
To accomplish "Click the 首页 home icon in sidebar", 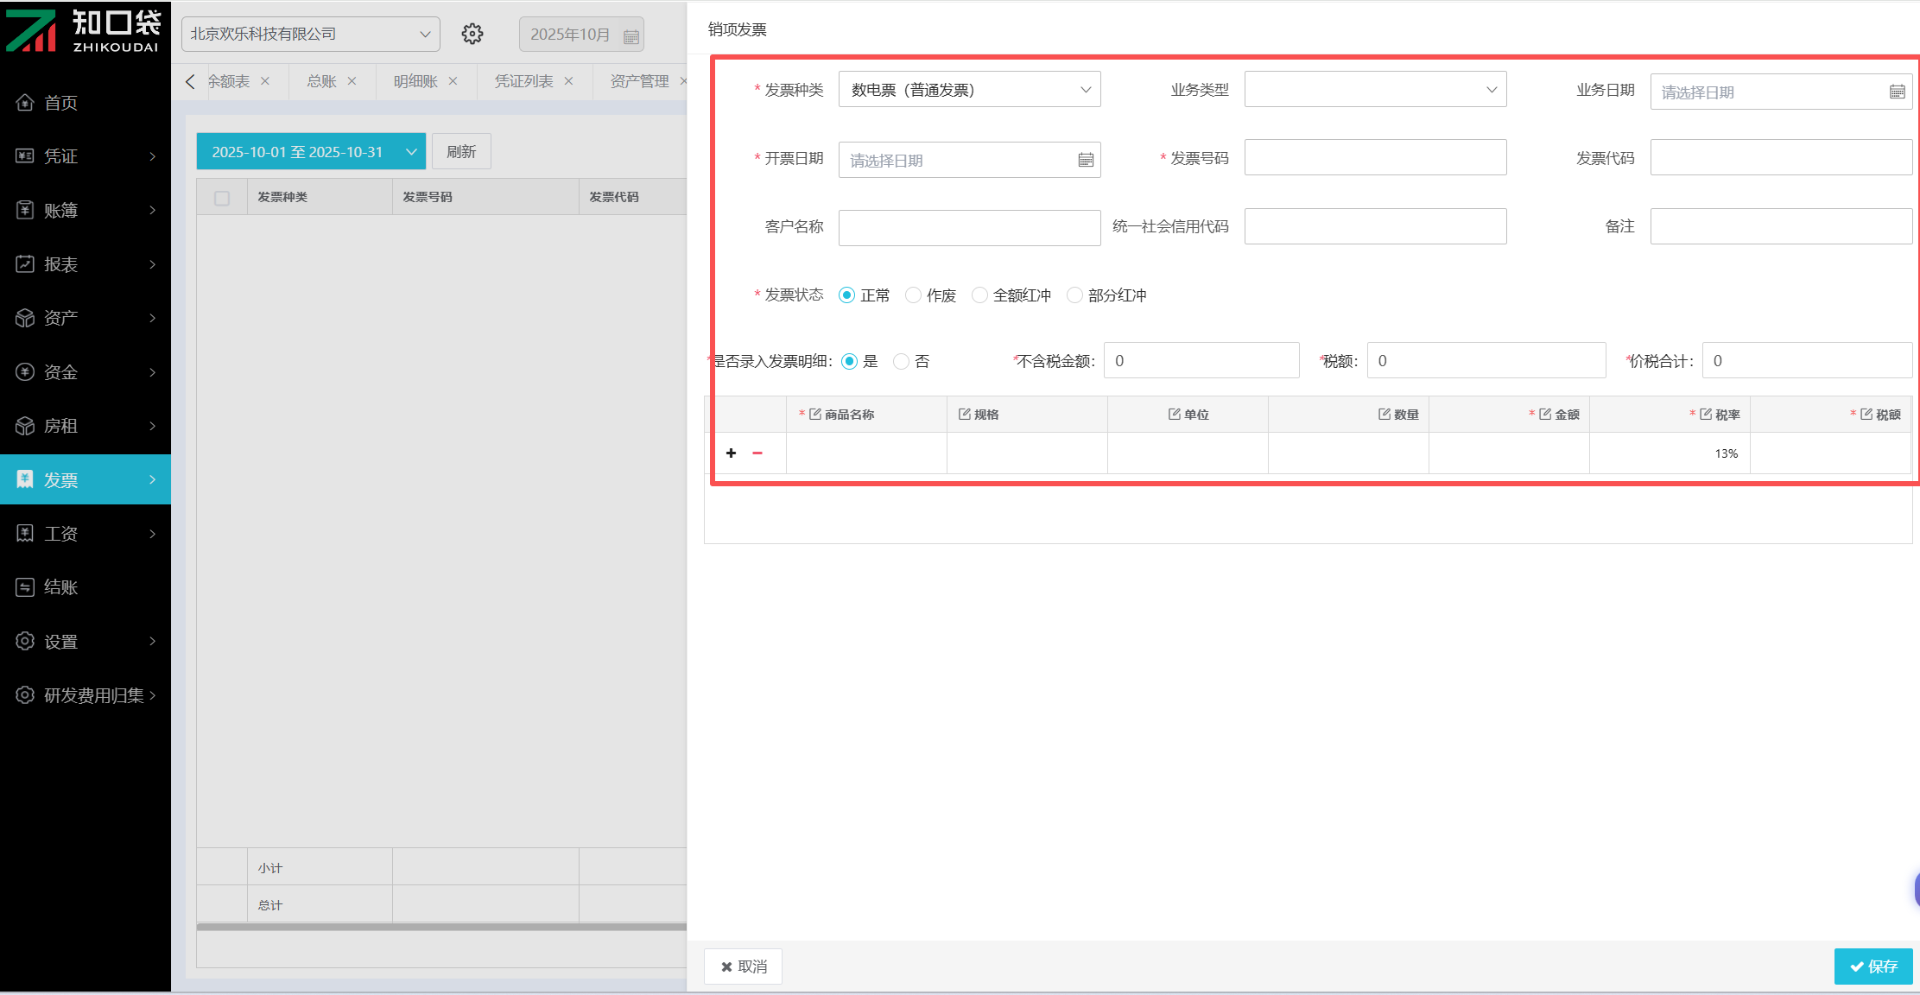I will 25,102.
